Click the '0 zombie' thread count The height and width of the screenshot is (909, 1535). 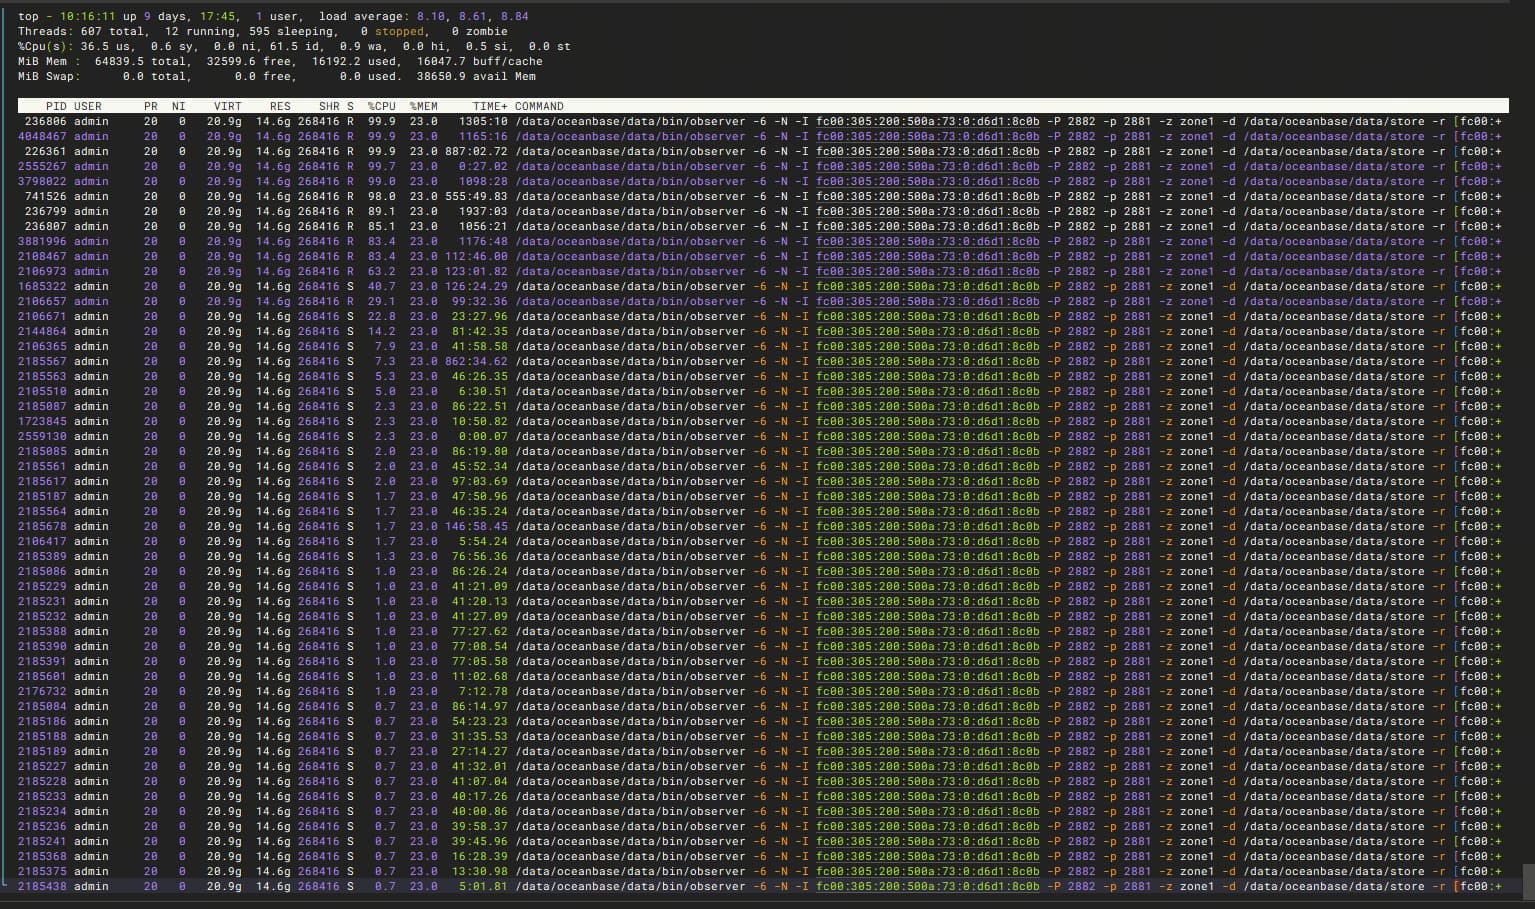[480, 31]
